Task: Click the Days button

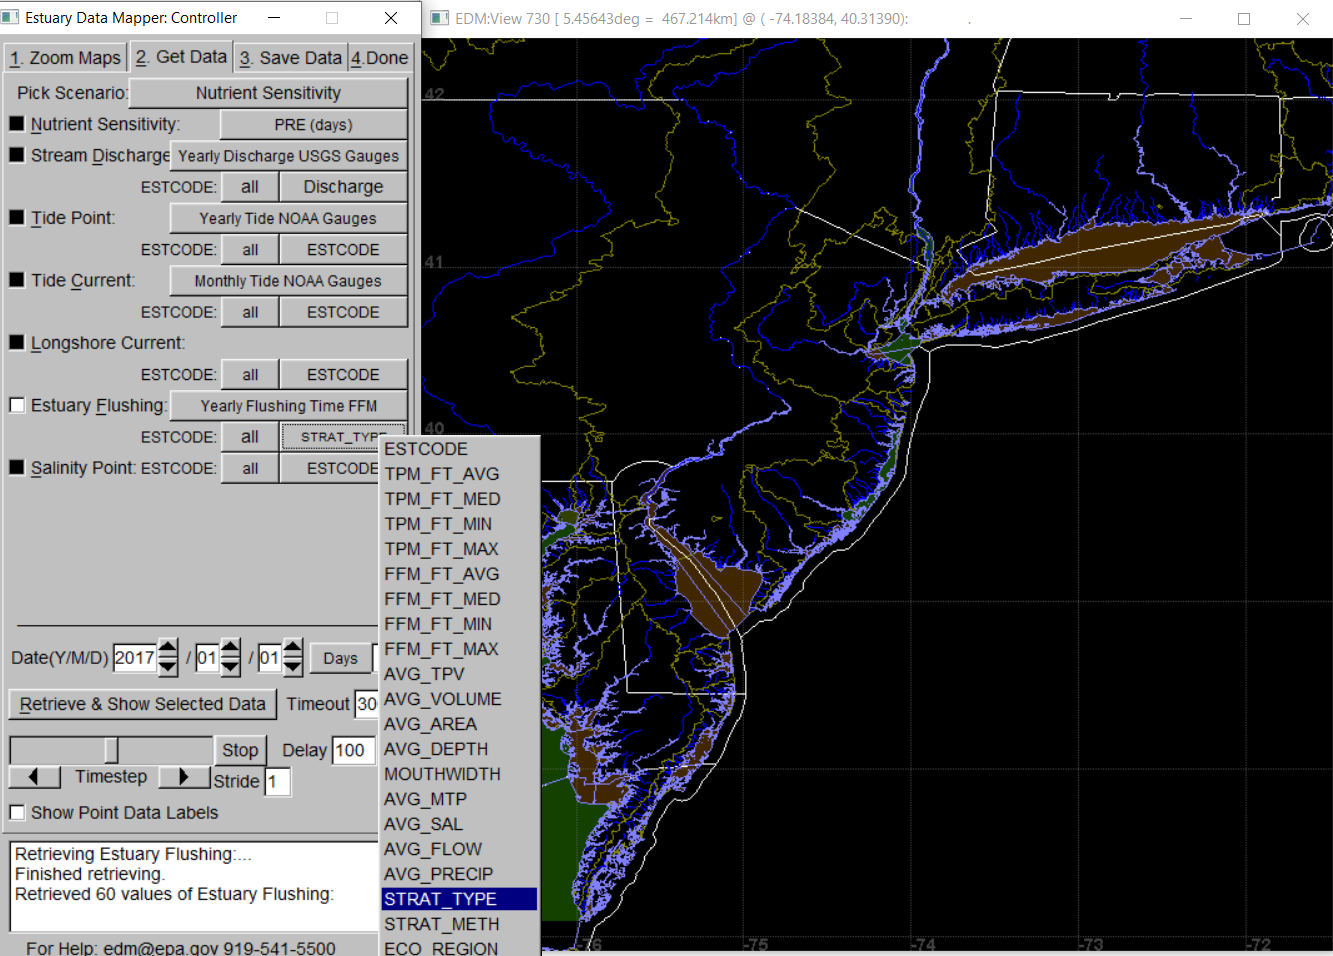Action: [x=340, y=658]
